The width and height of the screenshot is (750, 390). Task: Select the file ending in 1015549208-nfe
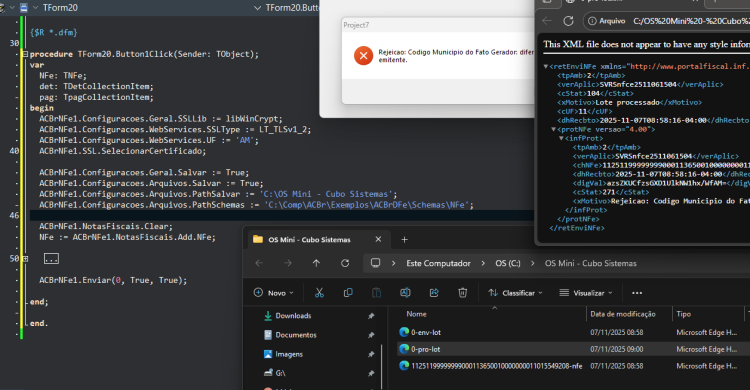(x=496, y=366)
